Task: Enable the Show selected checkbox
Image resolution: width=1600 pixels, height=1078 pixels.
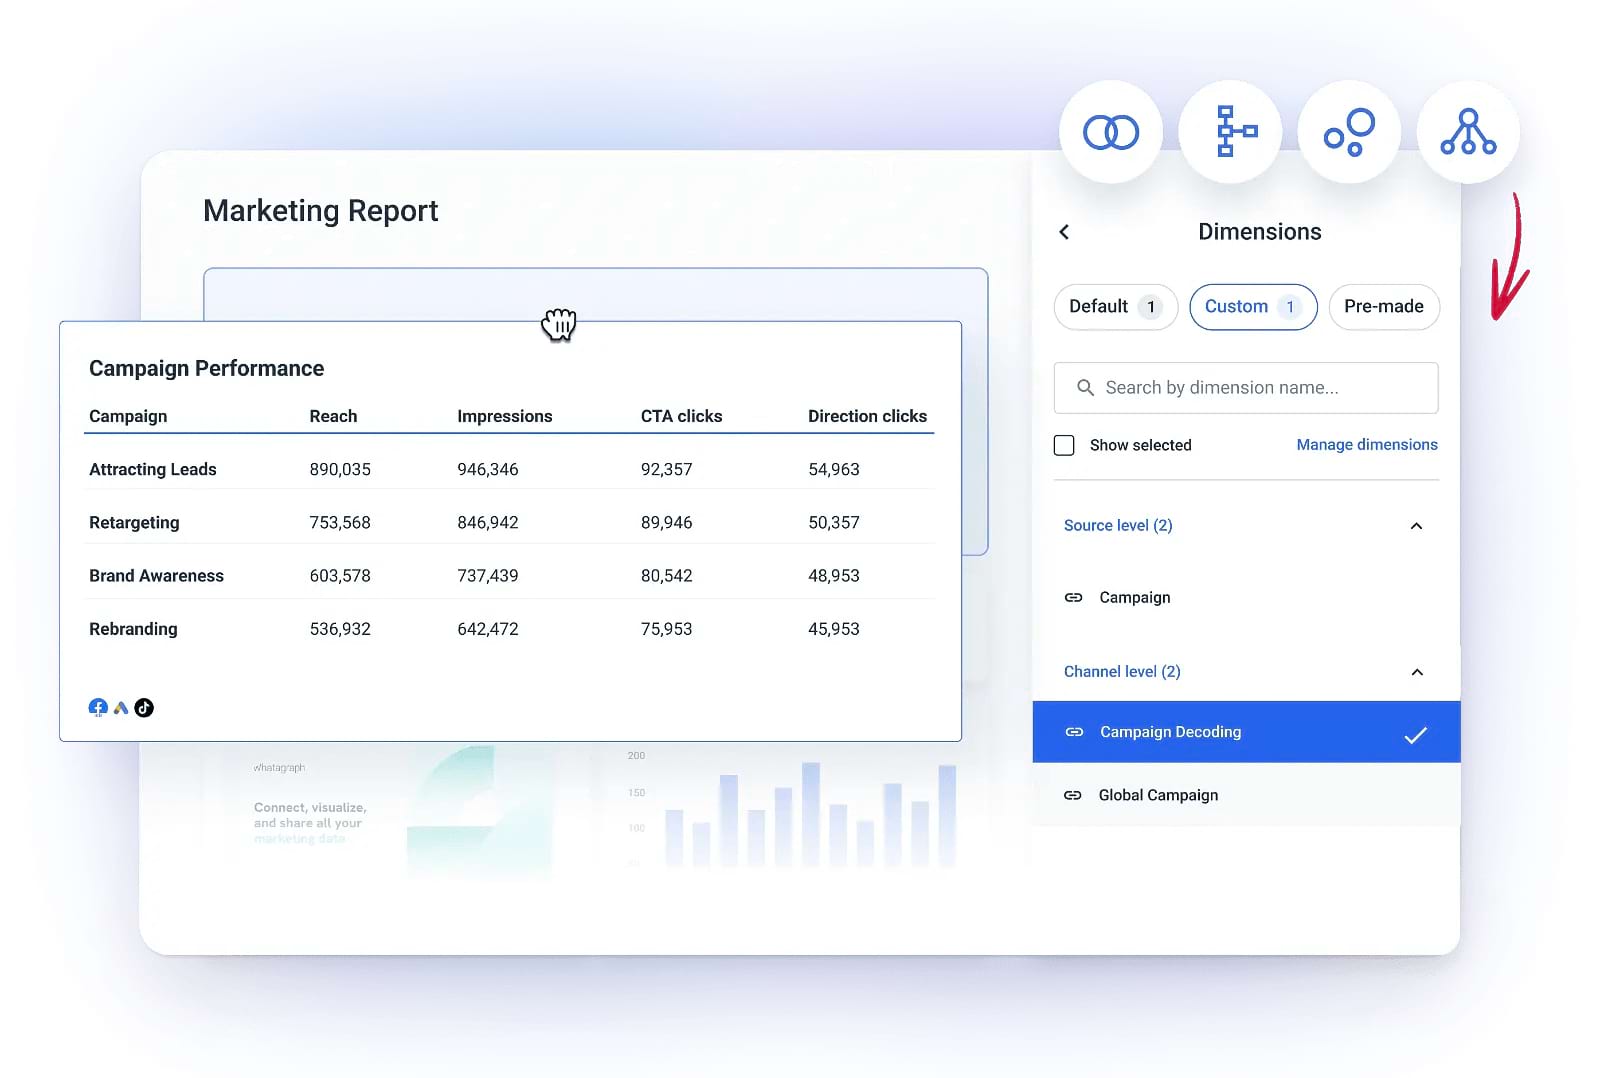Action: pyautogui.click(x=1064, y=445)
